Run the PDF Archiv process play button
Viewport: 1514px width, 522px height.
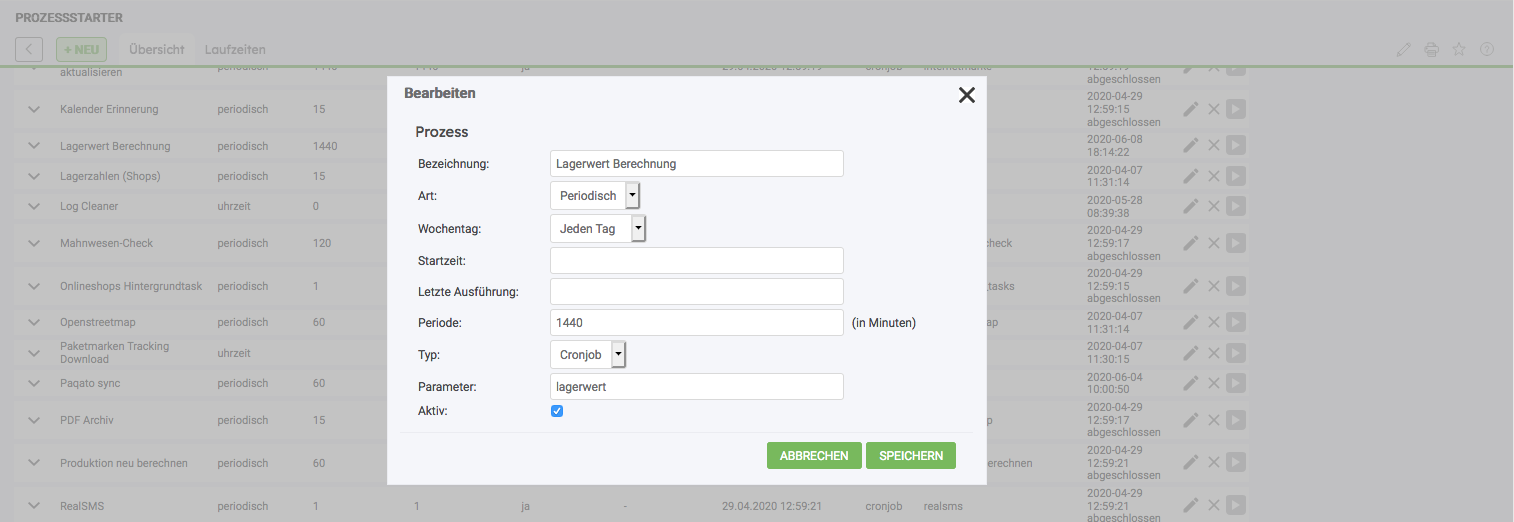pos(1236,420)
